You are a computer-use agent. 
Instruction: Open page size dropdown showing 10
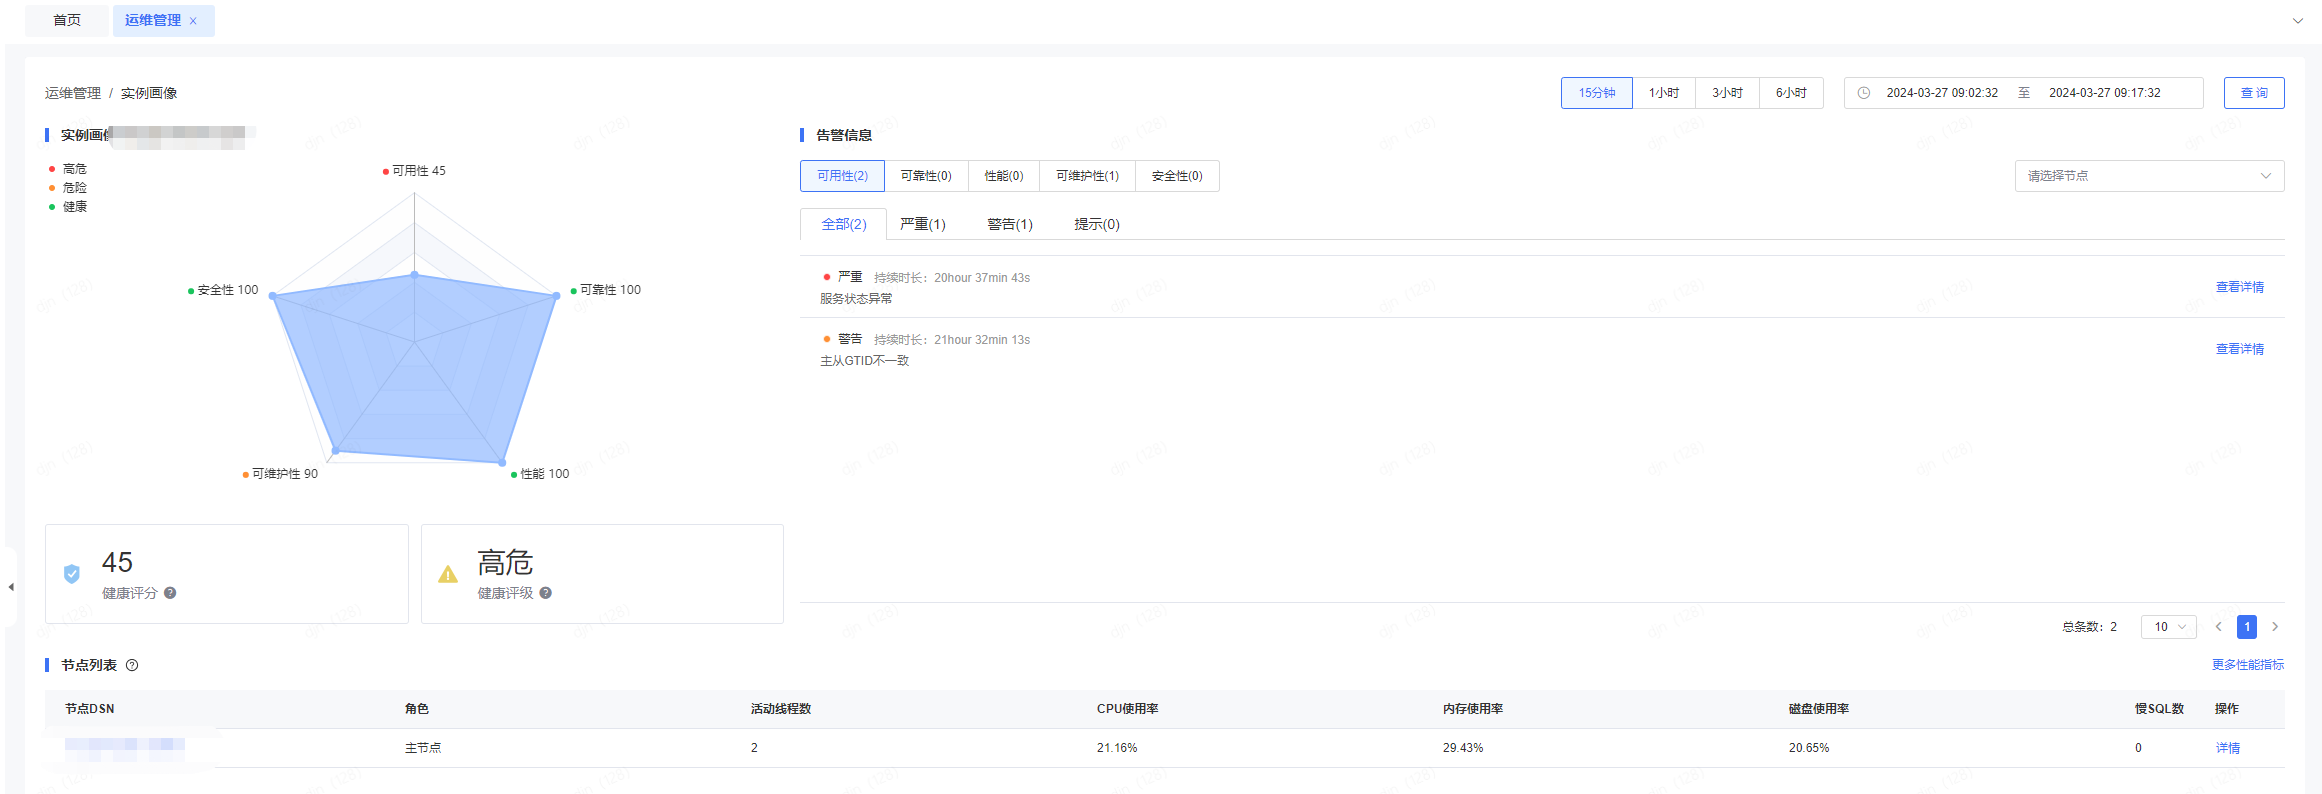(x=2168, y=627)
